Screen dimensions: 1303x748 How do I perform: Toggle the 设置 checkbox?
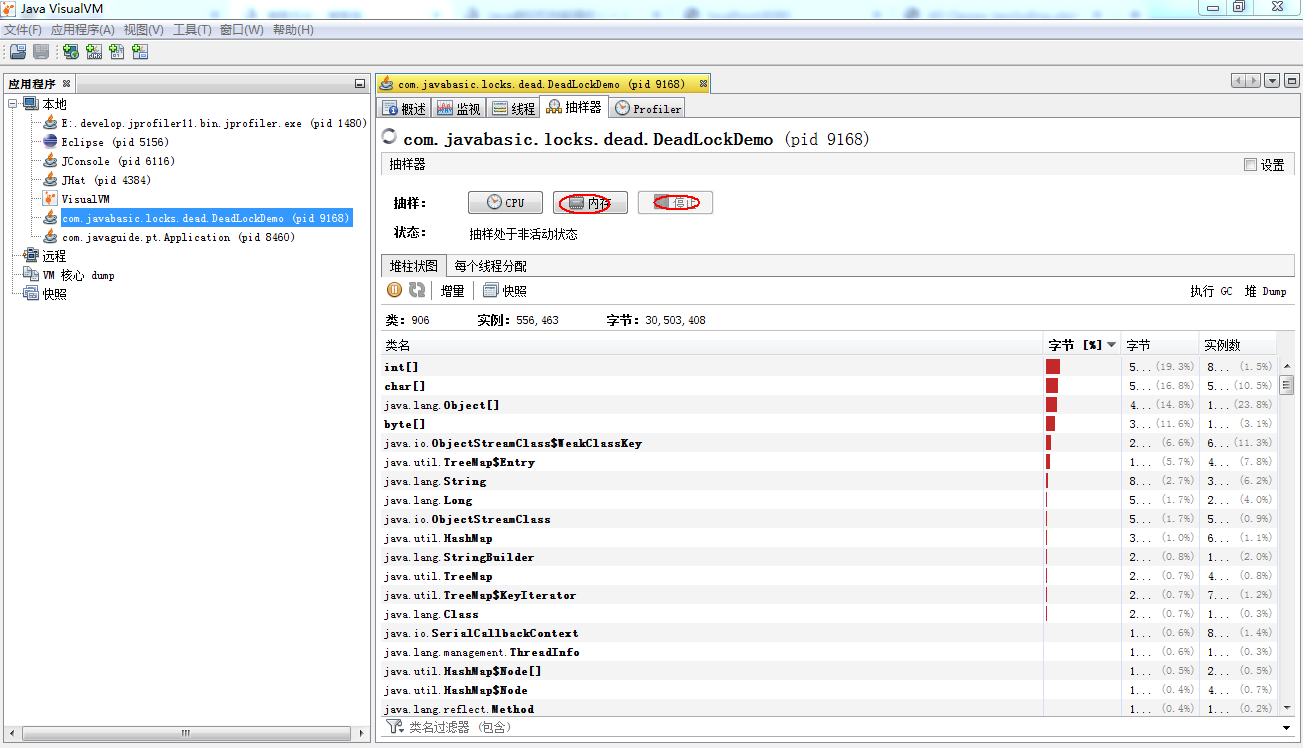(1250, 165)
